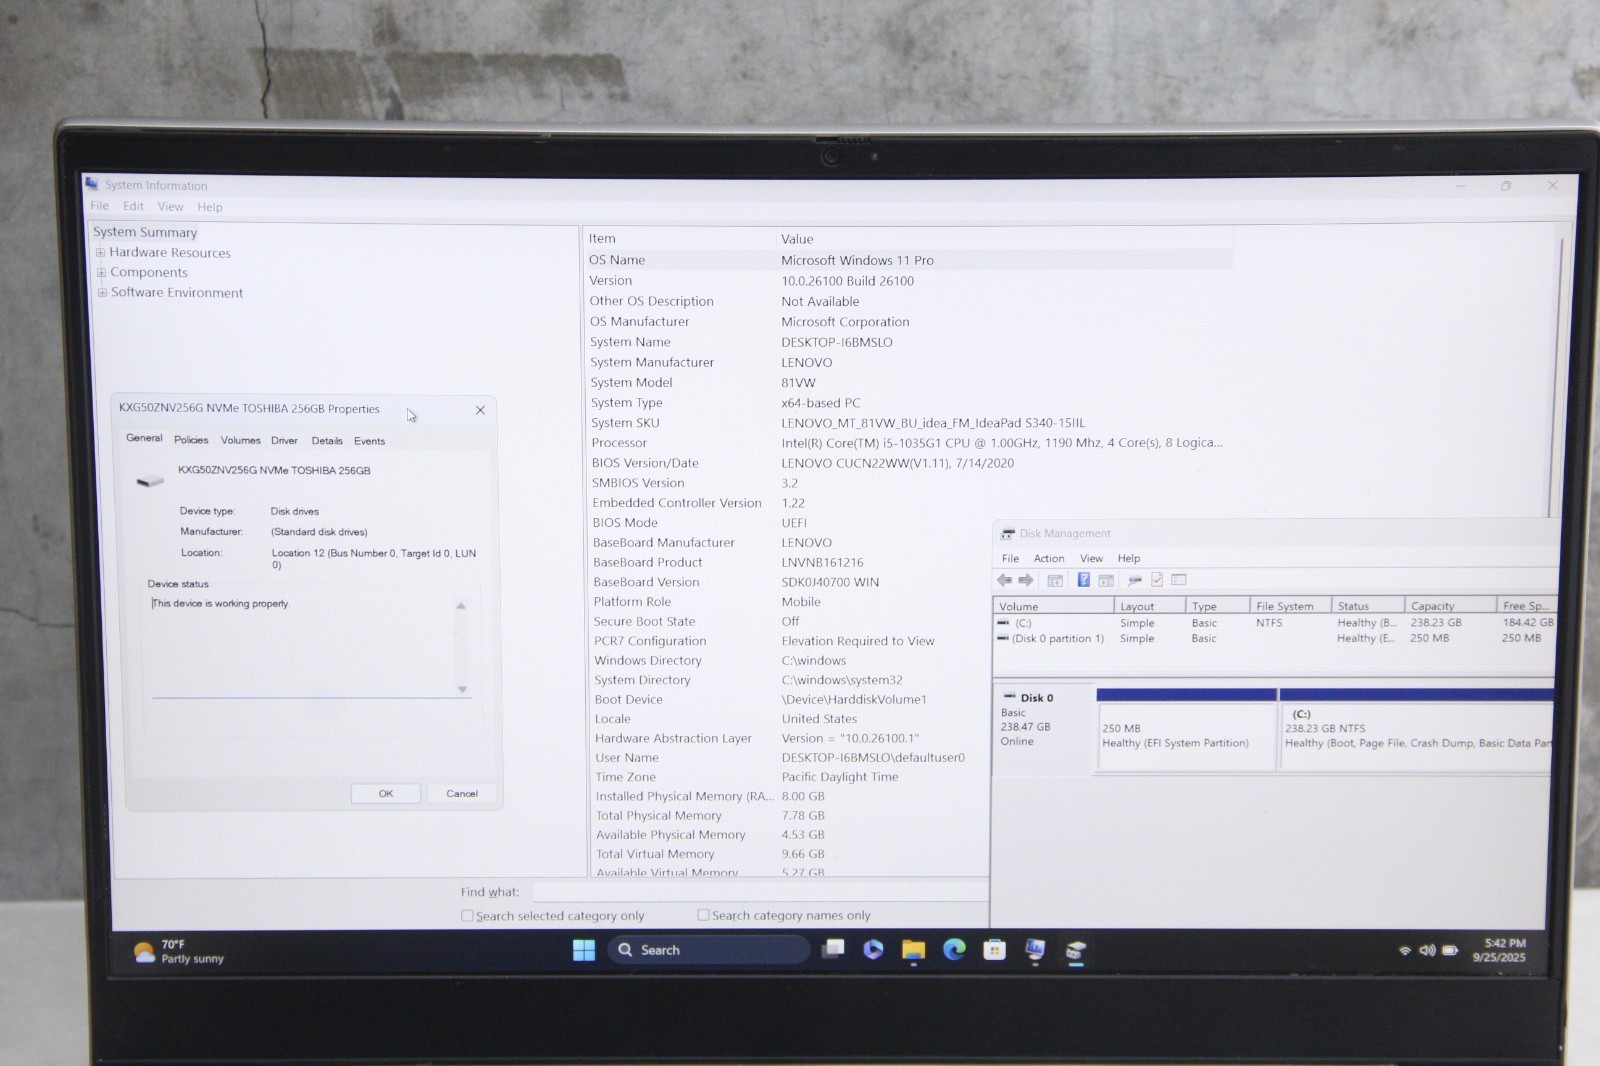The width and height of the screenshot is (1600, 1066).
Task: Click Status column header in Disk Management
Action: [x=1367, y=606]
